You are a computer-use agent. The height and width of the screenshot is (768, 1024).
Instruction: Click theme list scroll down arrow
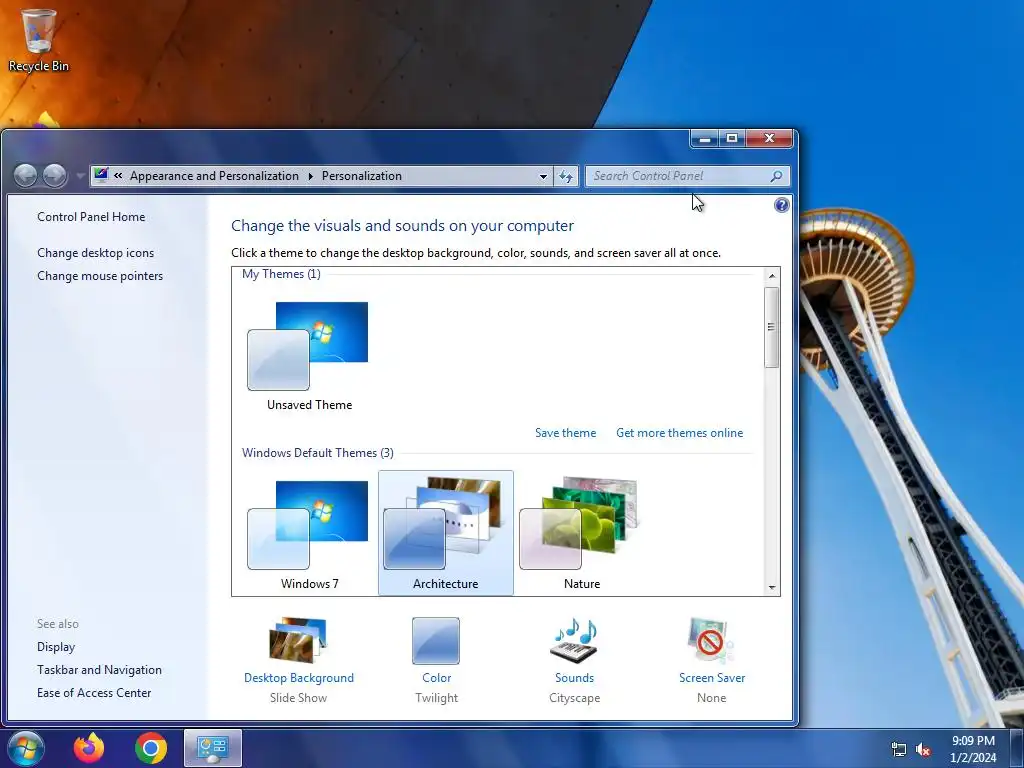pos(772,587)
